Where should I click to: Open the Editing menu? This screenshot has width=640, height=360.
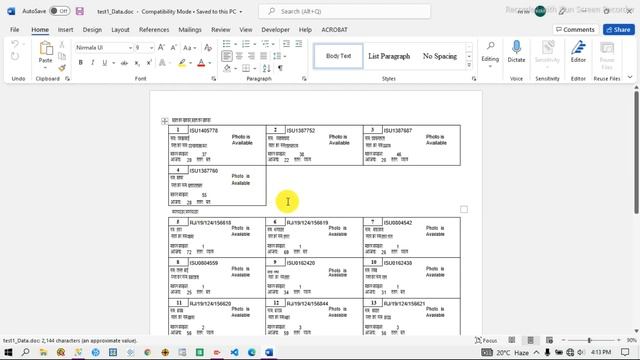point(490,54)
